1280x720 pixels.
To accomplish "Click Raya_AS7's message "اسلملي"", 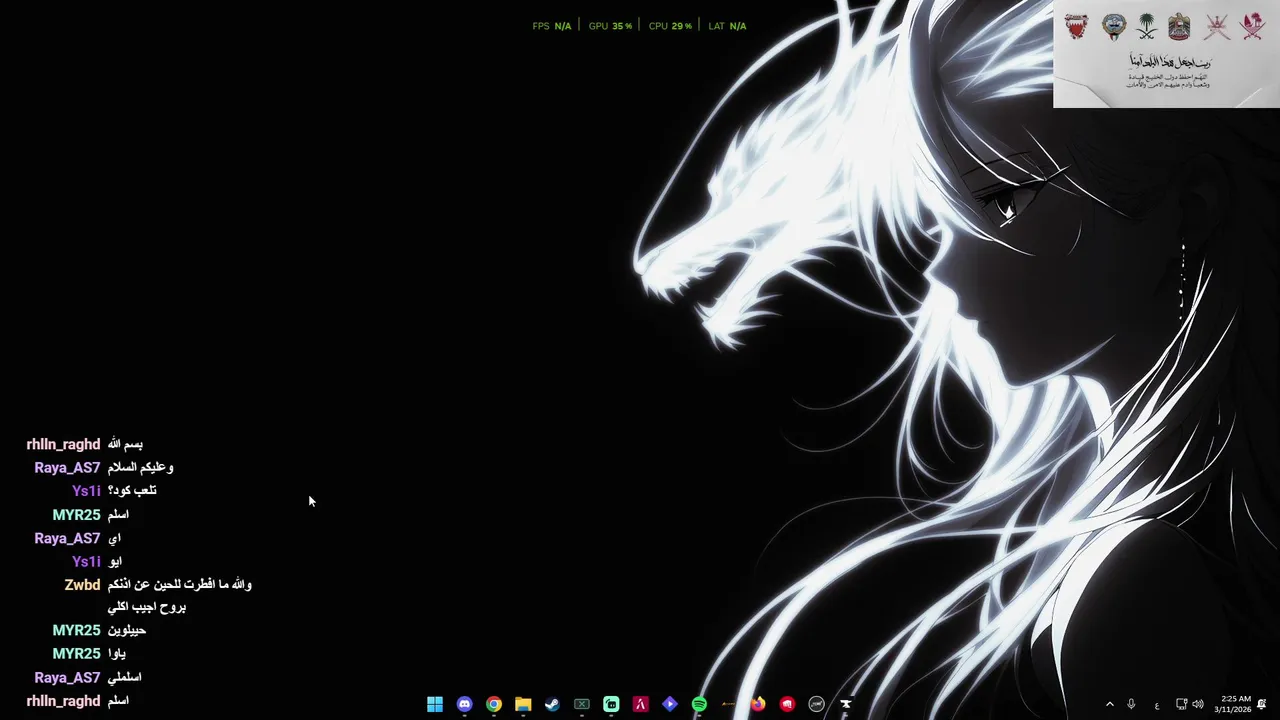I will [125, 677].
